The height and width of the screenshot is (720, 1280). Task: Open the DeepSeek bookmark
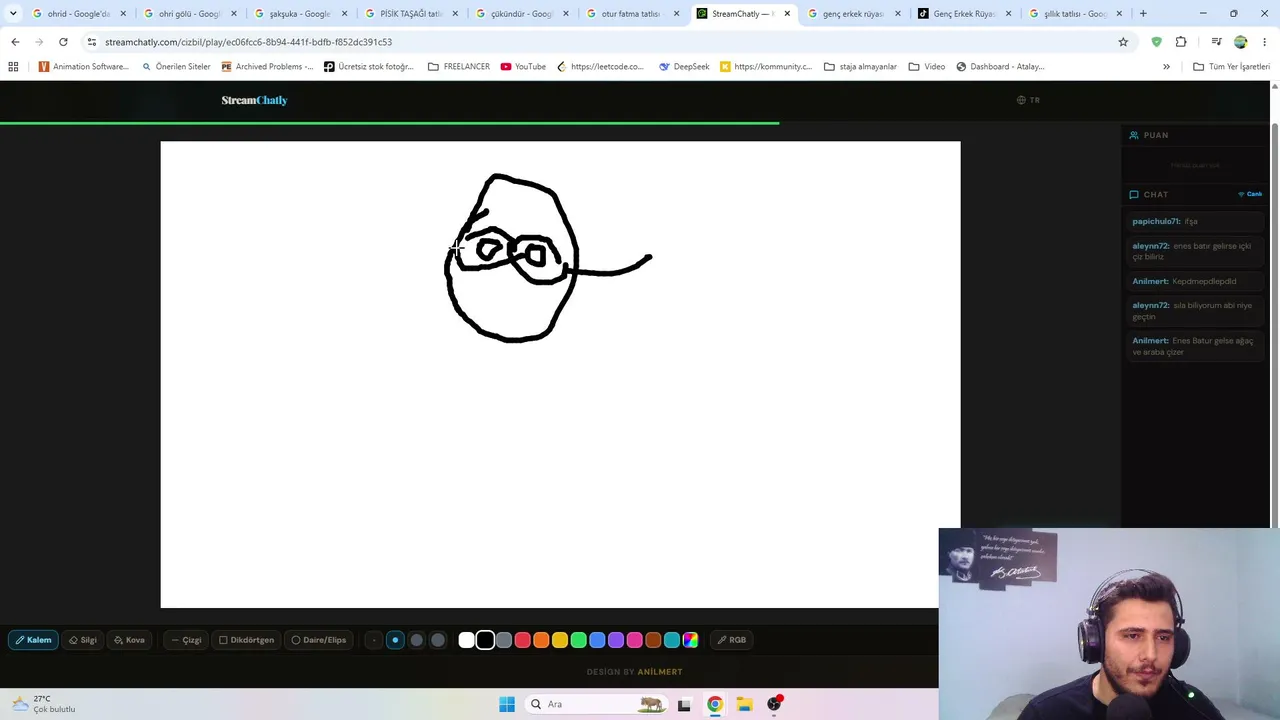684,67
